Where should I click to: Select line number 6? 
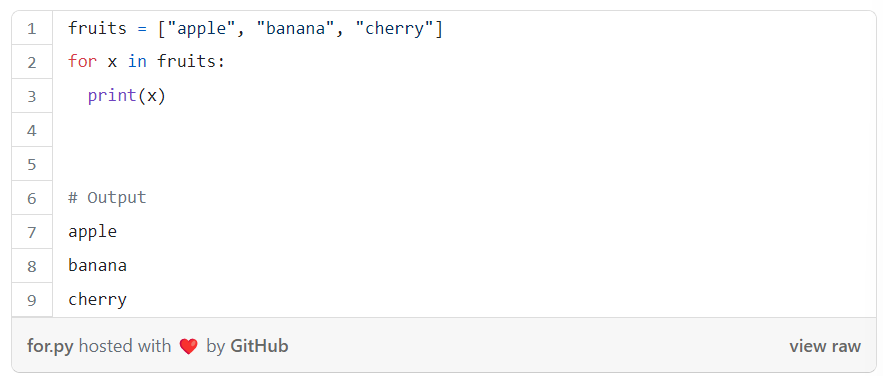pos(32,198)
